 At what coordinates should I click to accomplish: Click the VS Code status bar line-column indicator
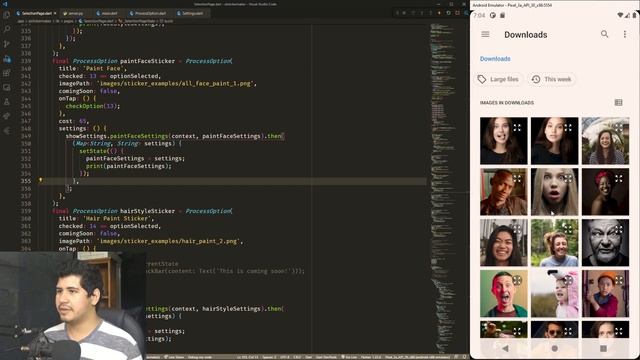click(248, 357)
